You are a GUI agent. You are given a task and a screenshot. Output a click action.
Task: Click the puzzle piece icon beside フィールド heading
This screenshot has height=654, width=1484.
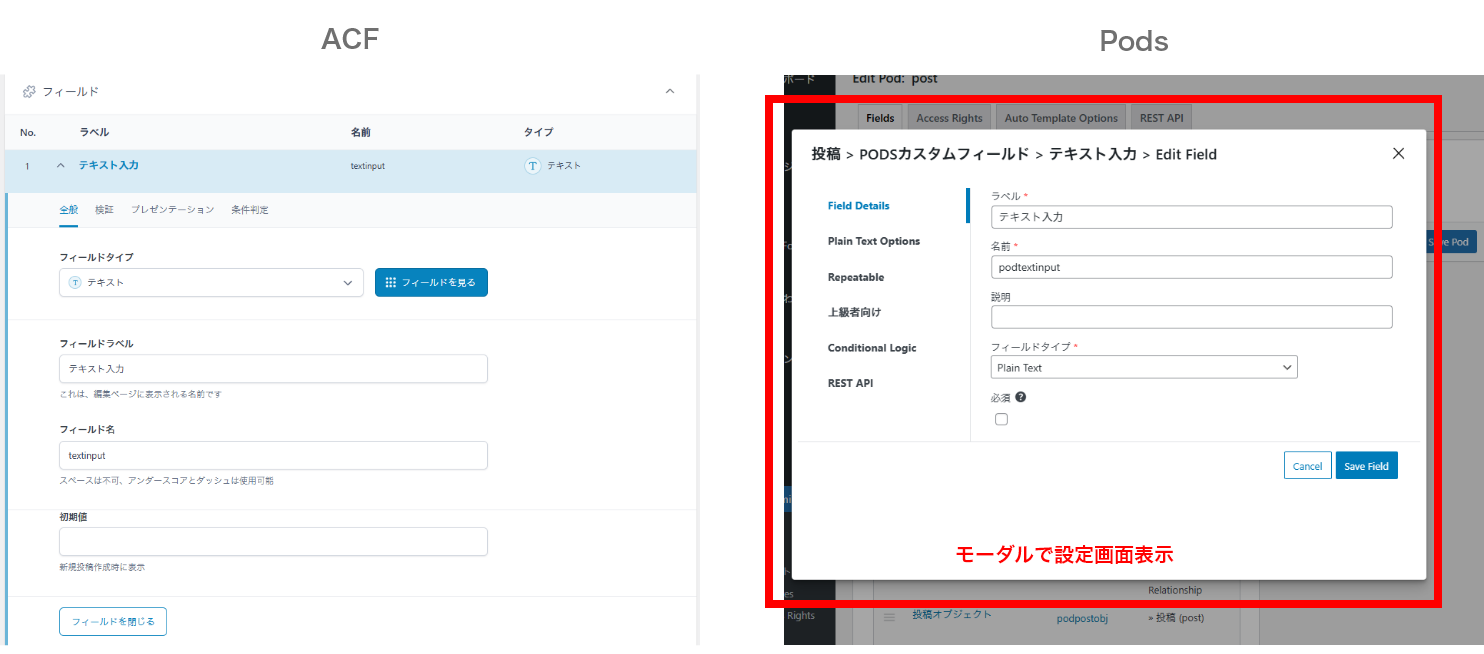30,91
